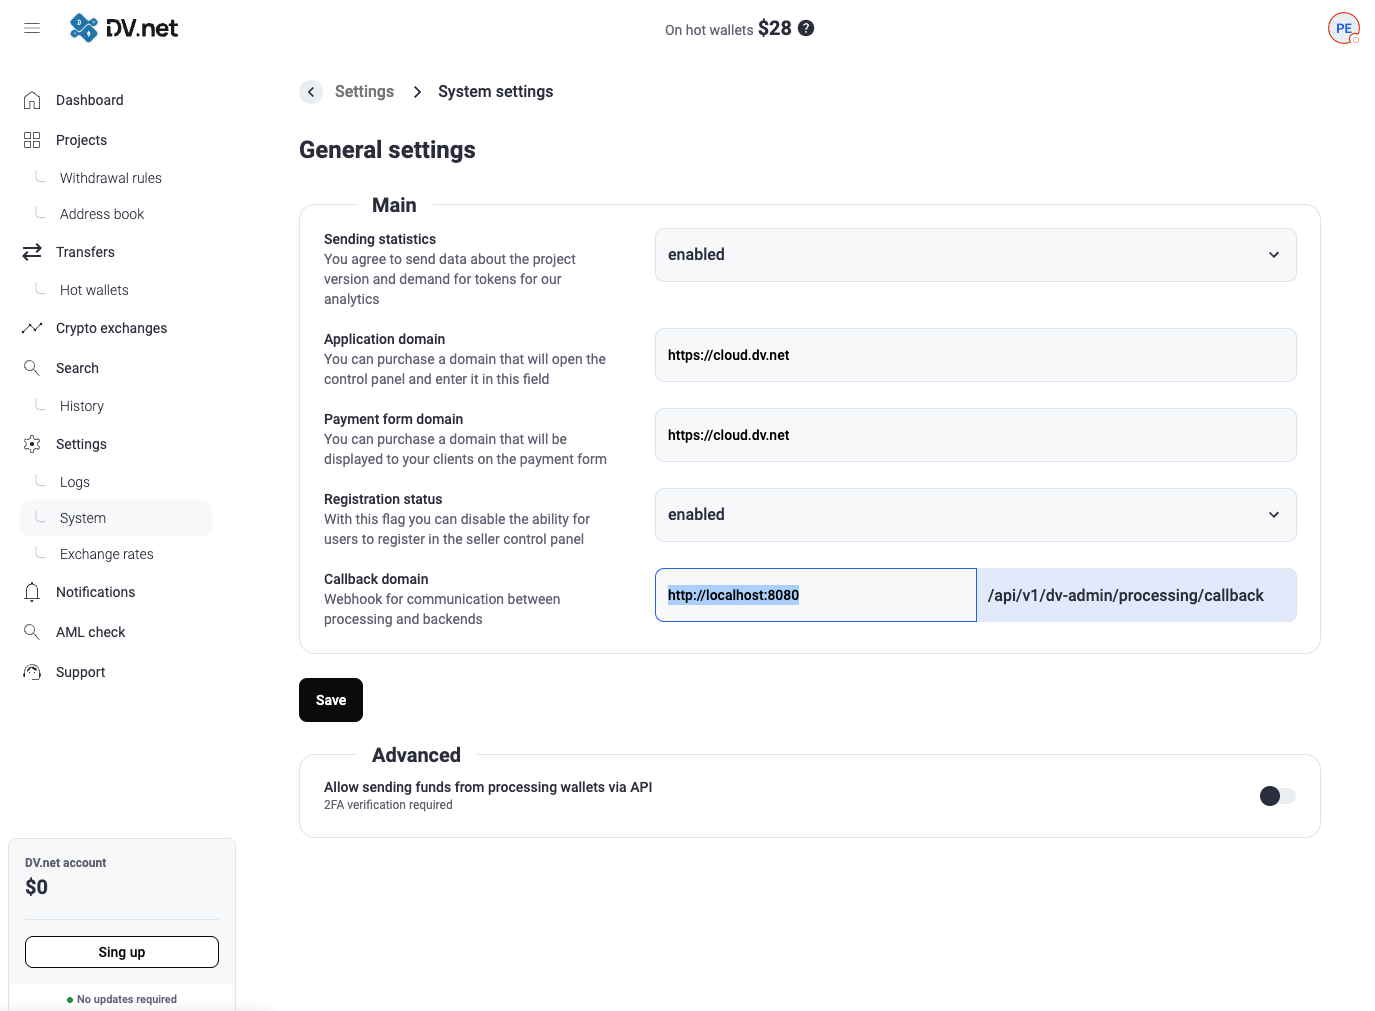This screenshot has height=1011, width=1375.
Task: Click the Notifications bell icon
Action: coord(32,592)
